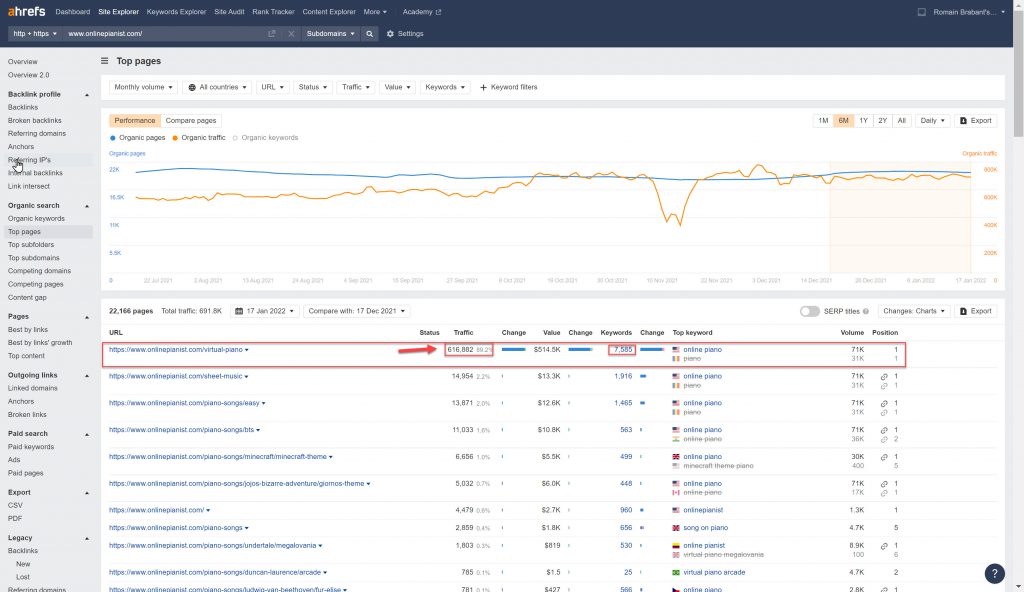Click the upper Export button above the chart
Image resolution: width=1024 pixels, height=592 pixels.
coord(976,120)
